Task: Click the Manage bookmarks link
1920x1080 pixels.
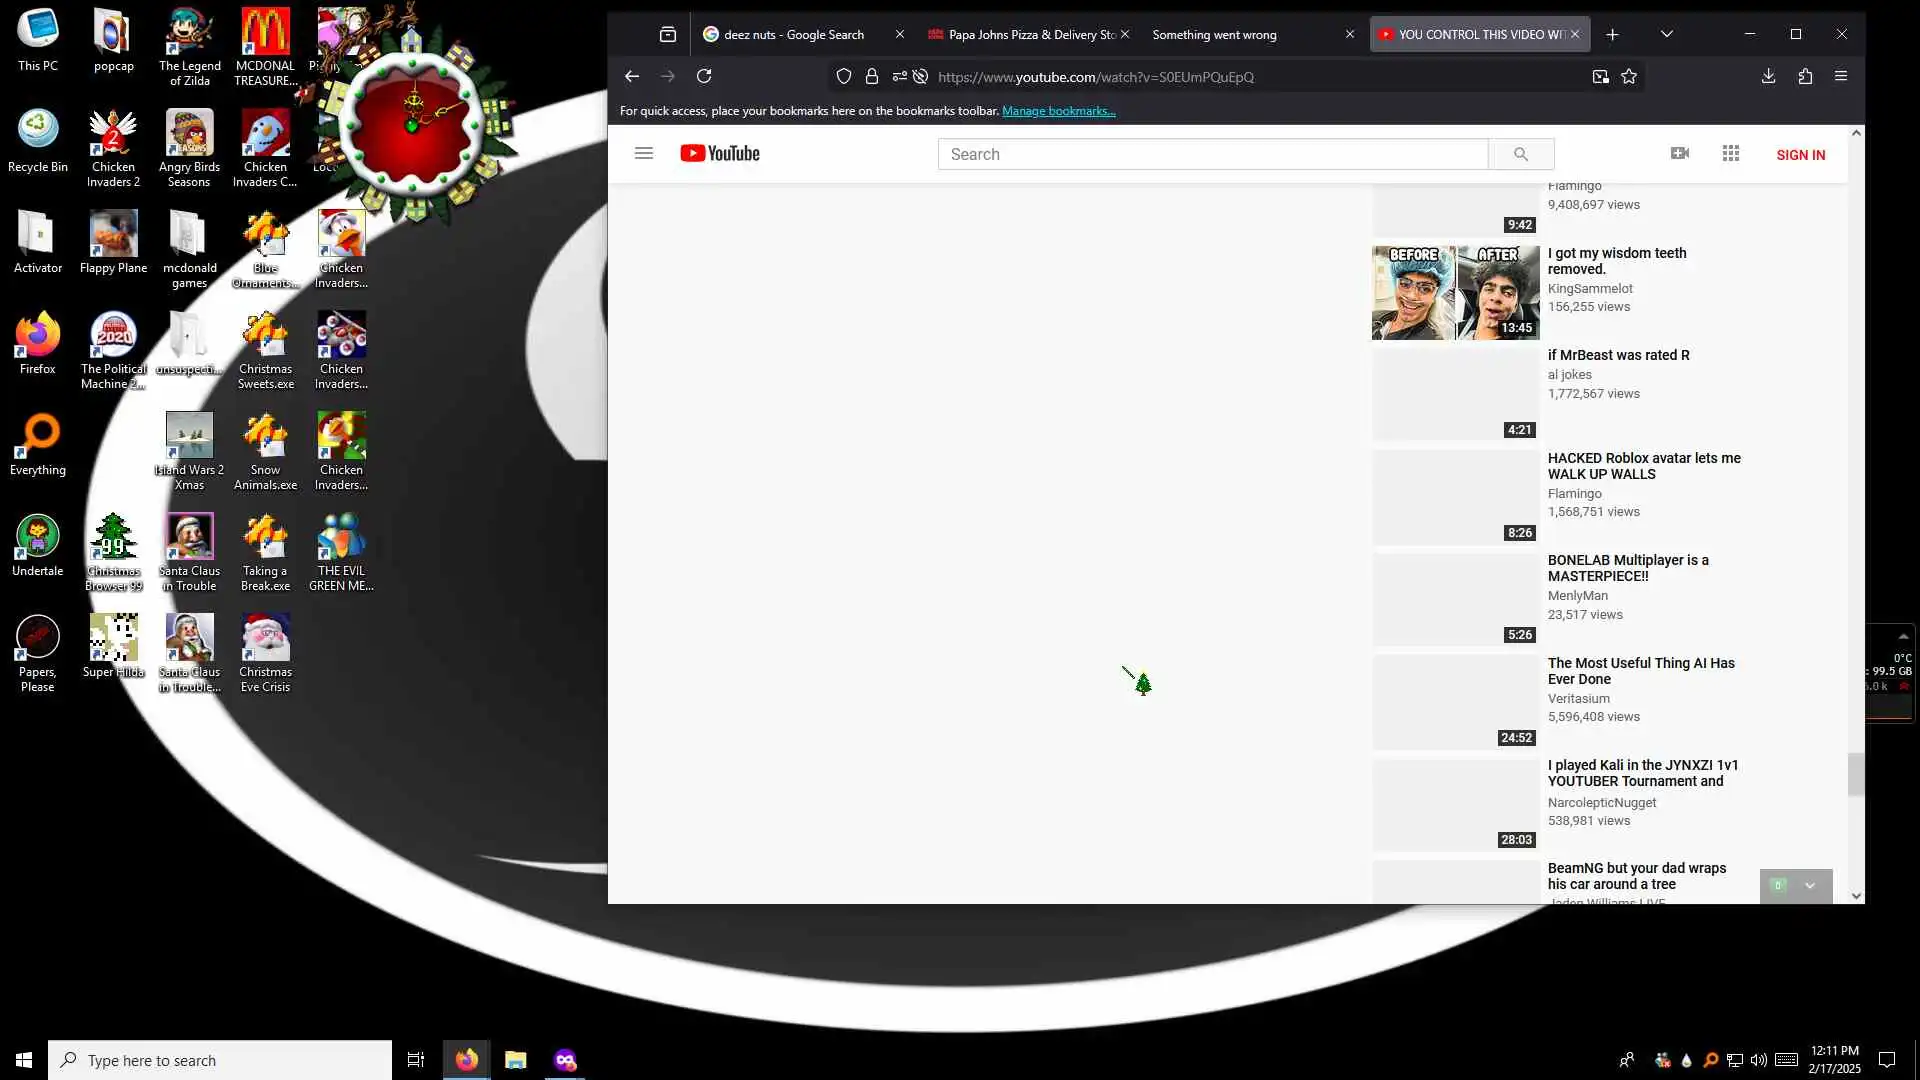Action: click(1058, 111)
